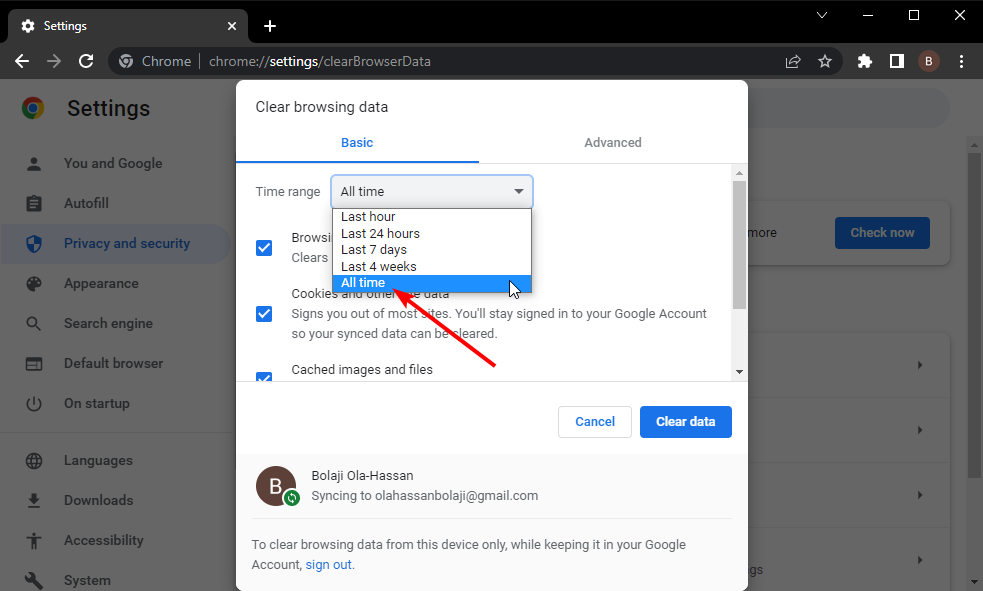
Task: Toggle Cached images and files checkbox
Action: coord(264,377)
